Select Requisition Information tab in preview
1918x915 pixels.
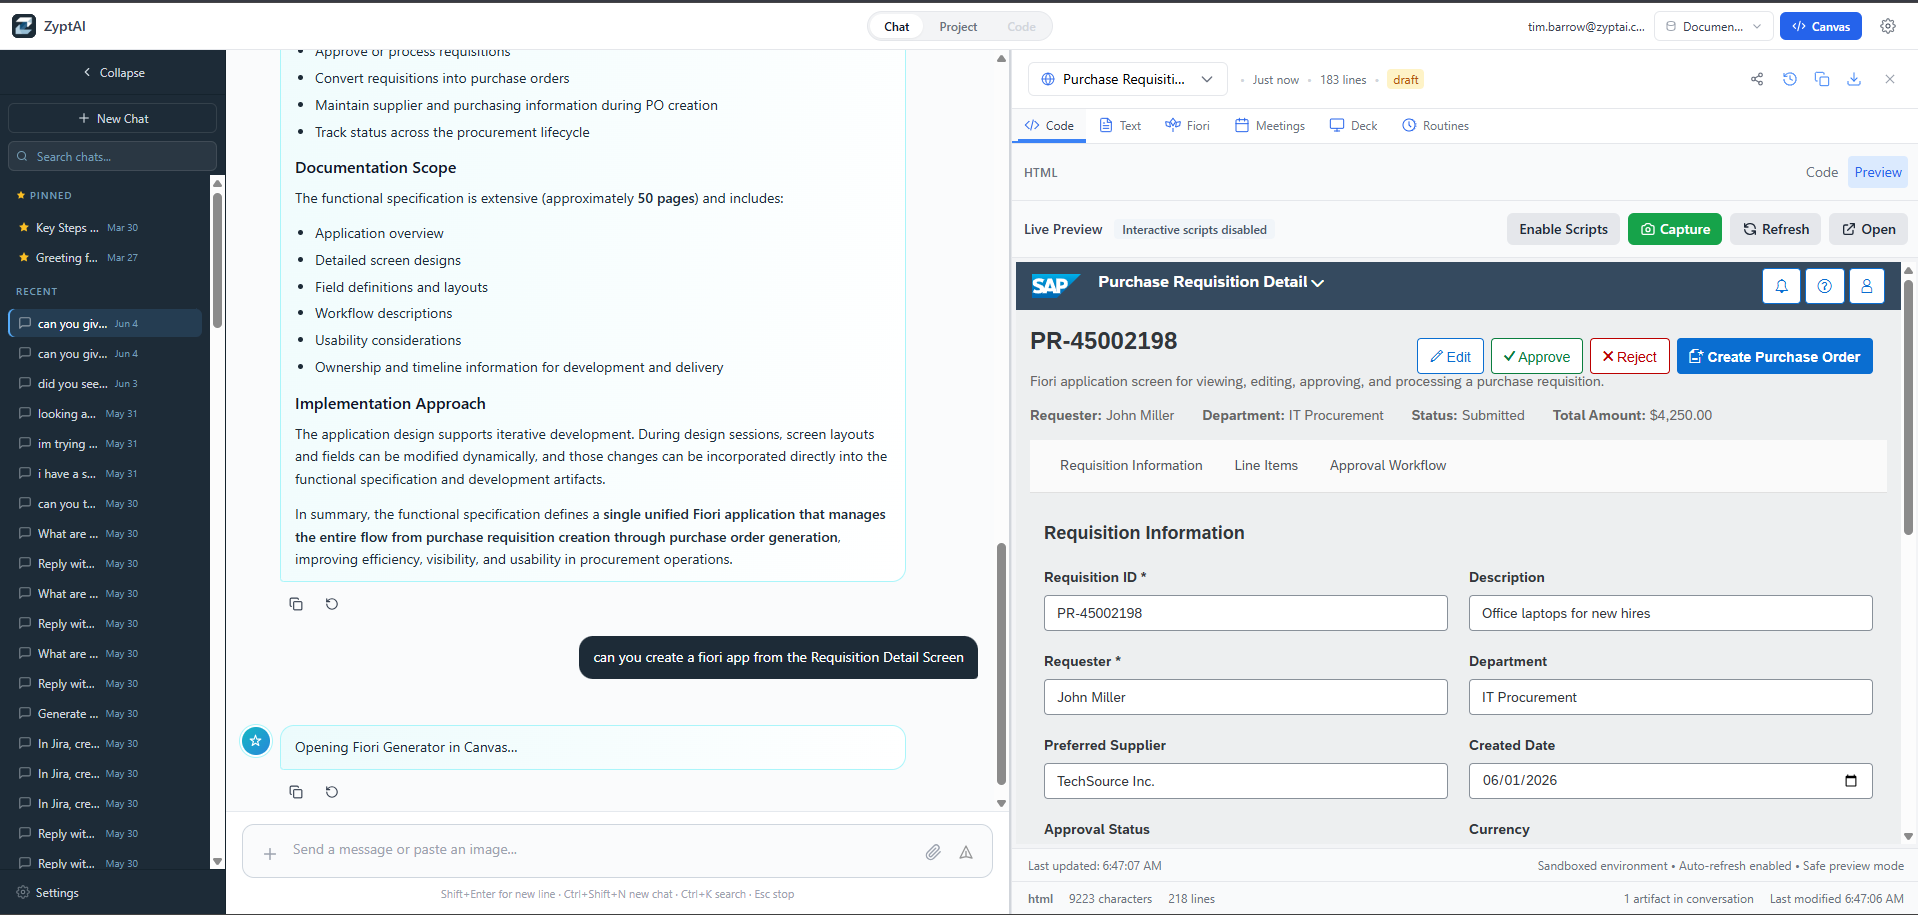(x=1131, y=465)
